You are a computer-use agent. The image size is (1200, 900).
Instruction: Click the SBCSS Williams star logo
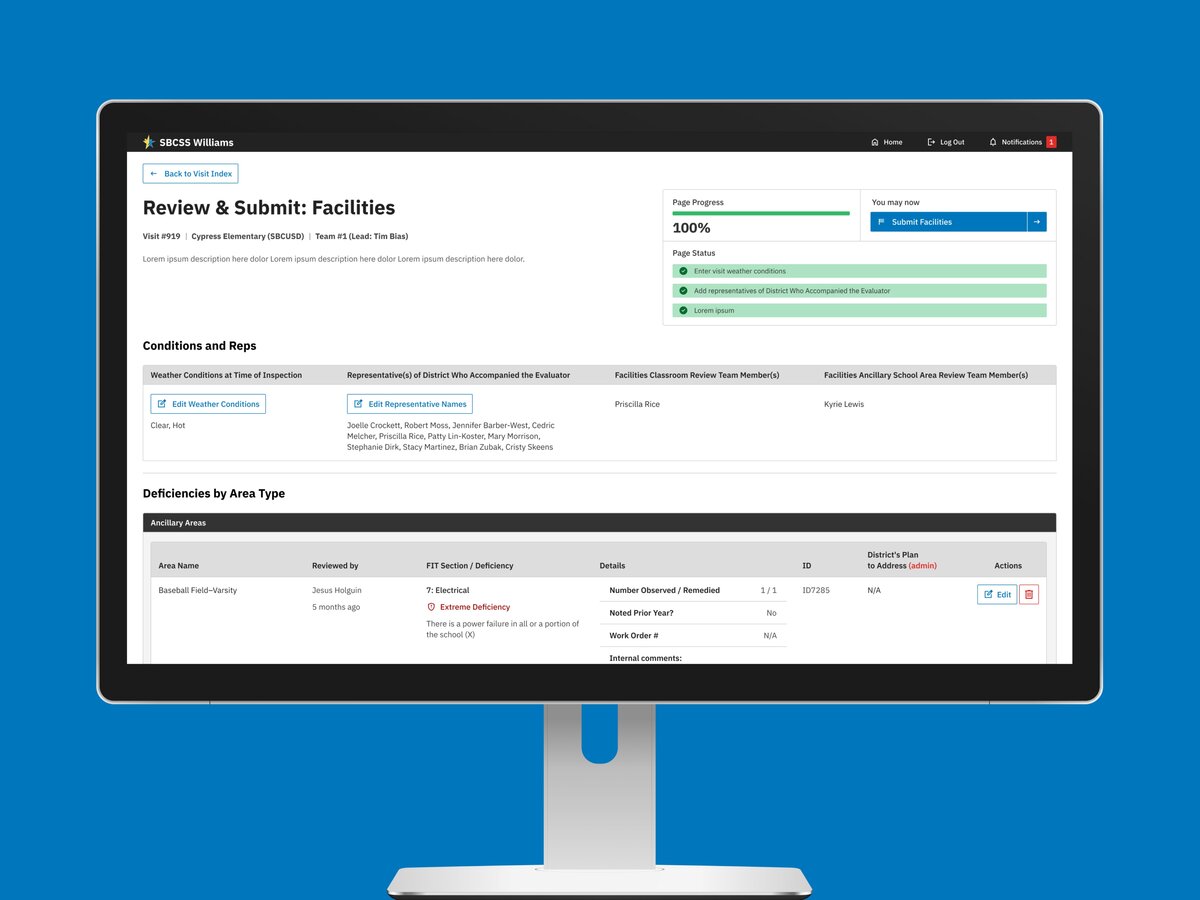click(x=149, y=141)
